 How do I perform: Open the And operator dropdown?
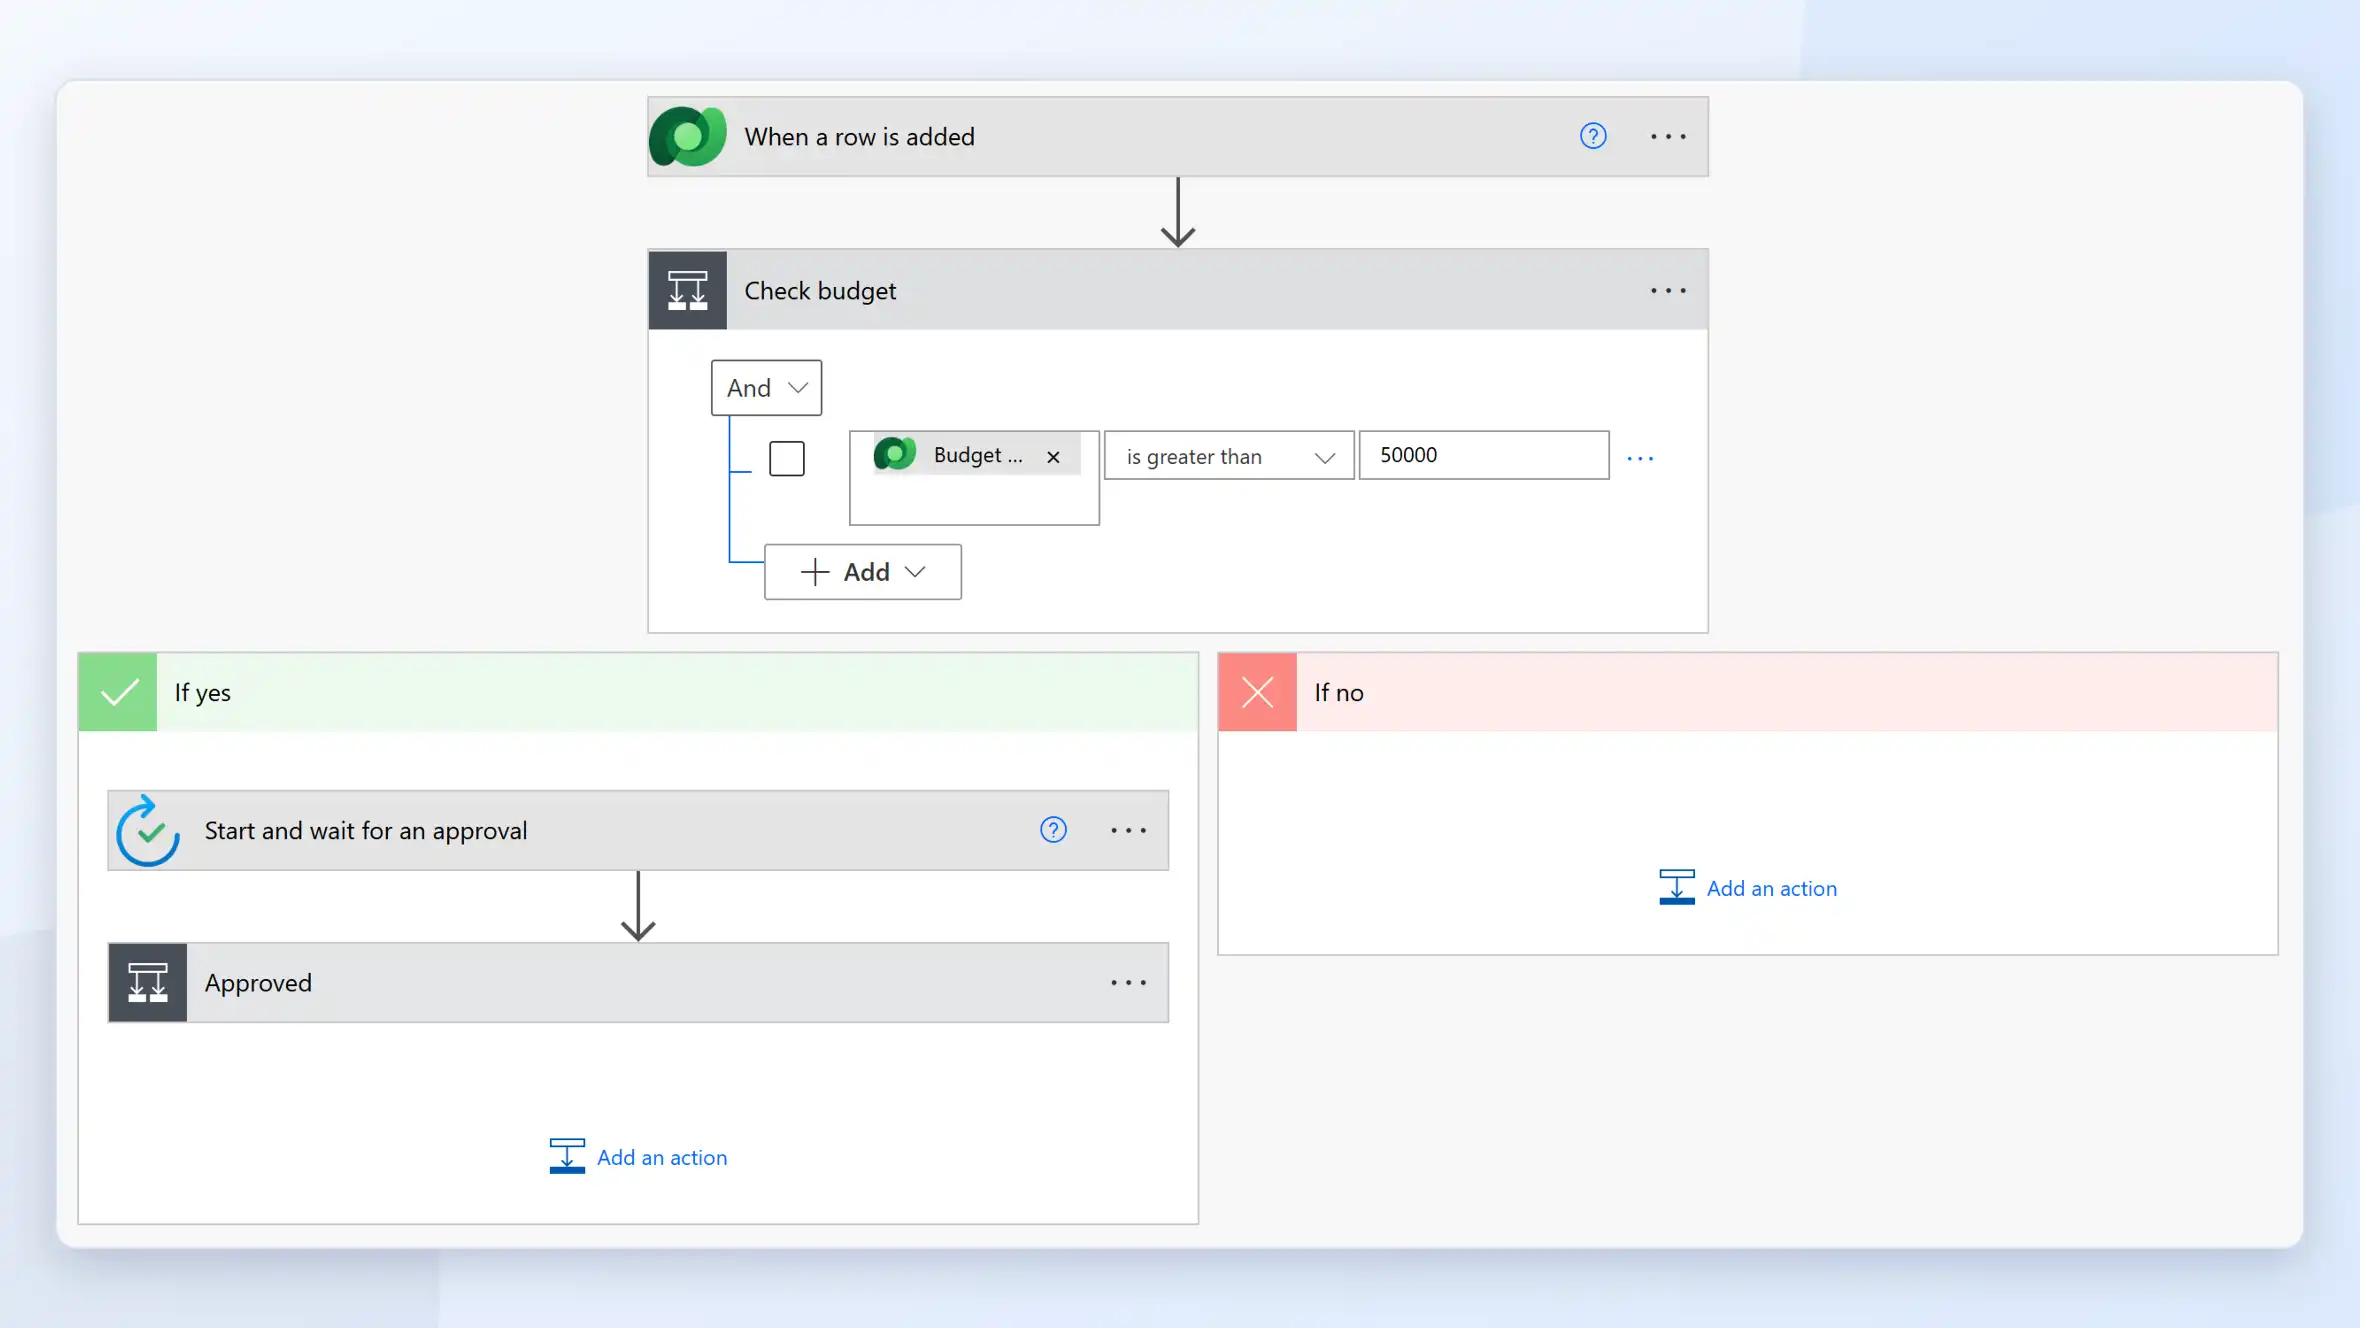click(x=766, y=388)
